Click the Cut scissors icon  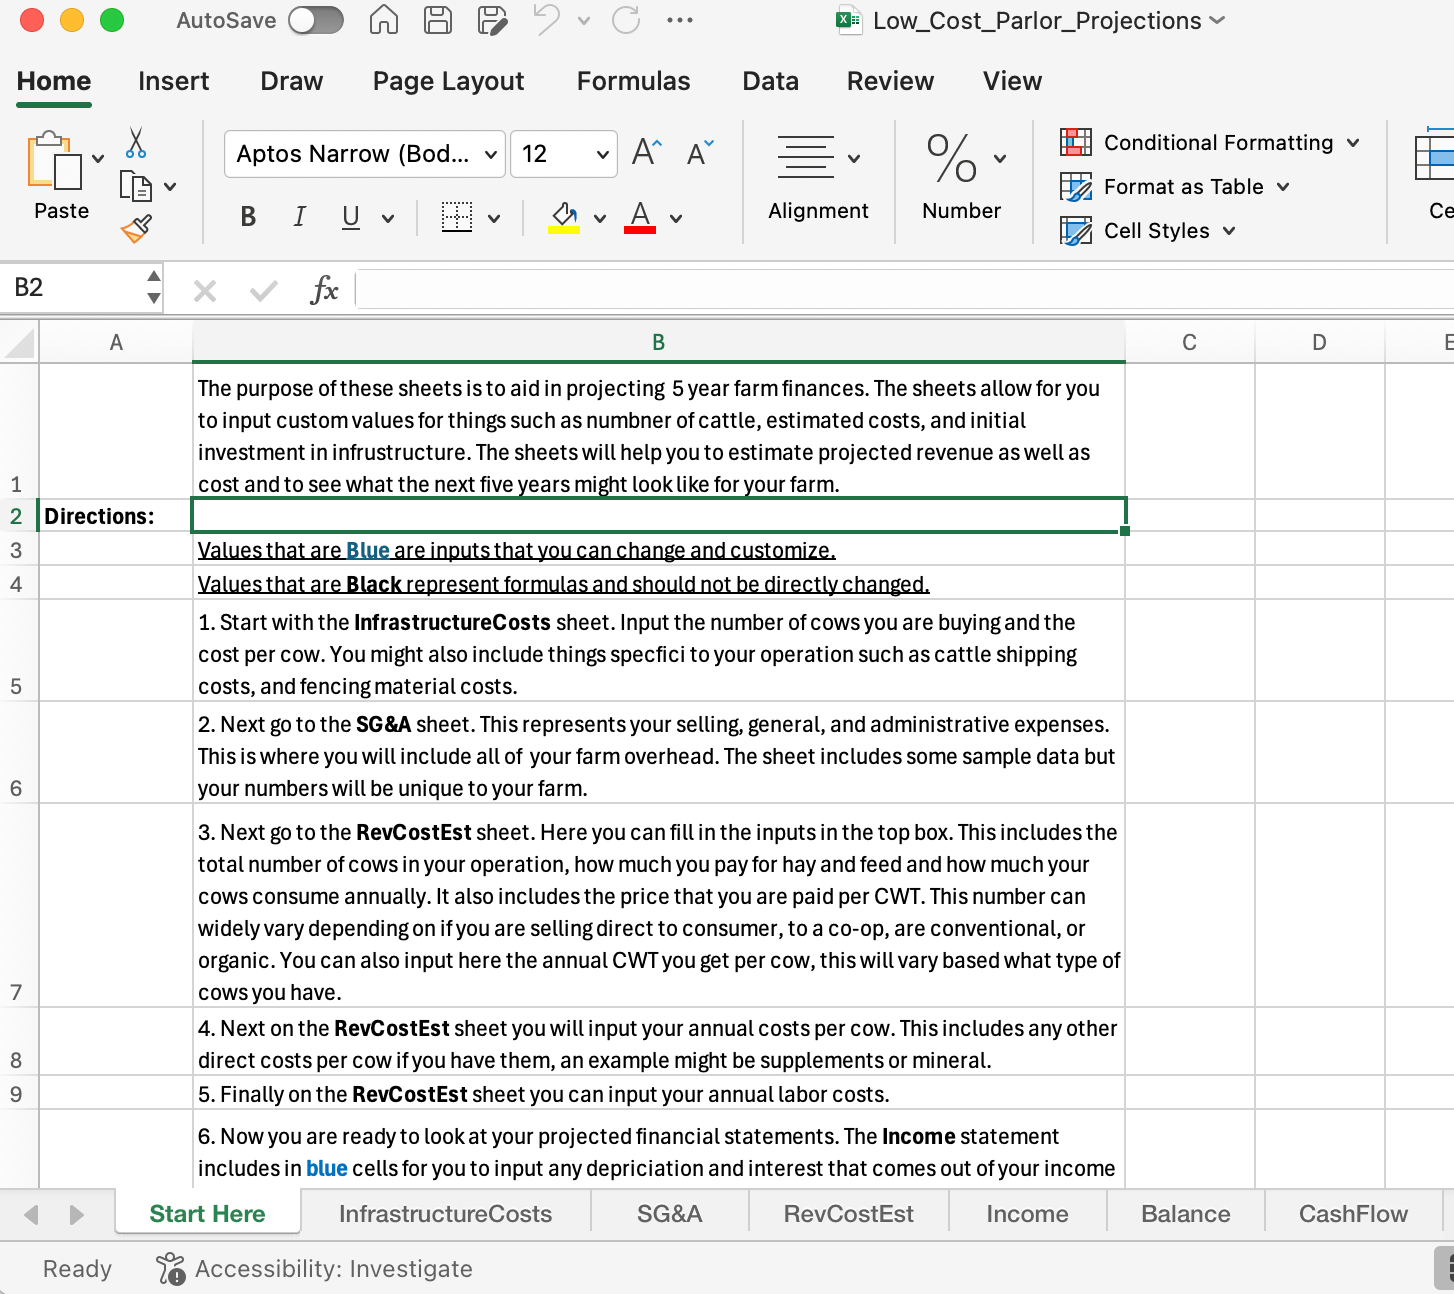click(136, 143)
